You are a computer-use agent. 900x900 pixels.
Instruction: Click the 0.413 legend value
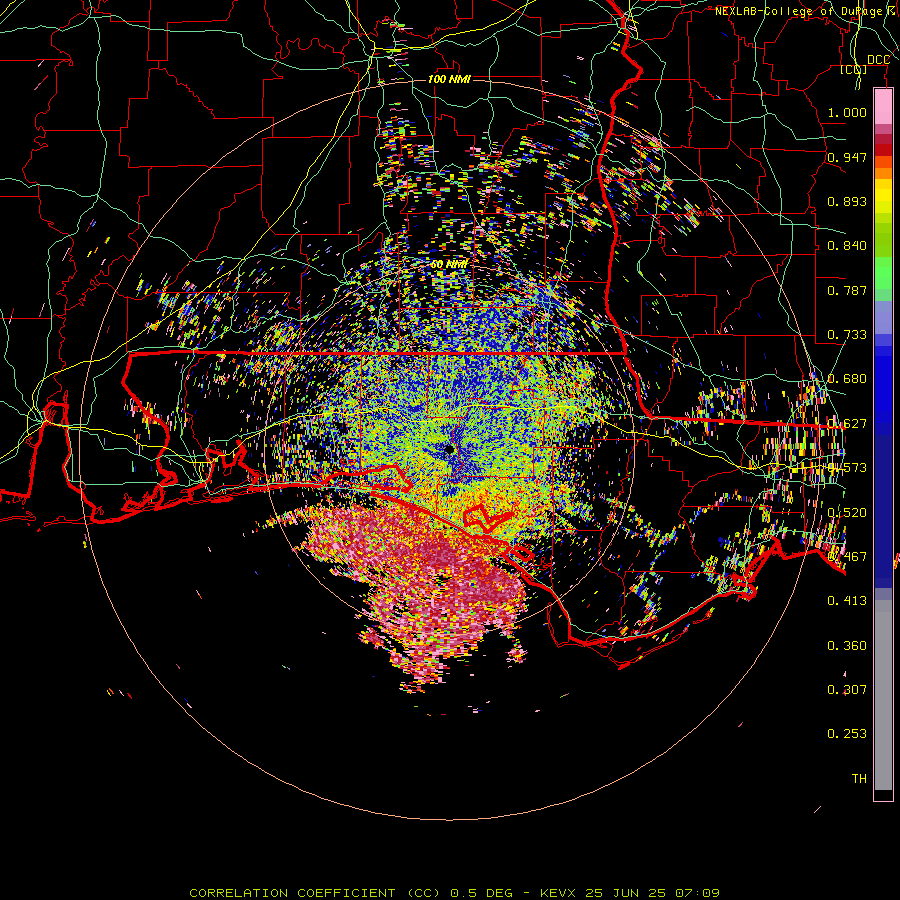coord(847,600)
